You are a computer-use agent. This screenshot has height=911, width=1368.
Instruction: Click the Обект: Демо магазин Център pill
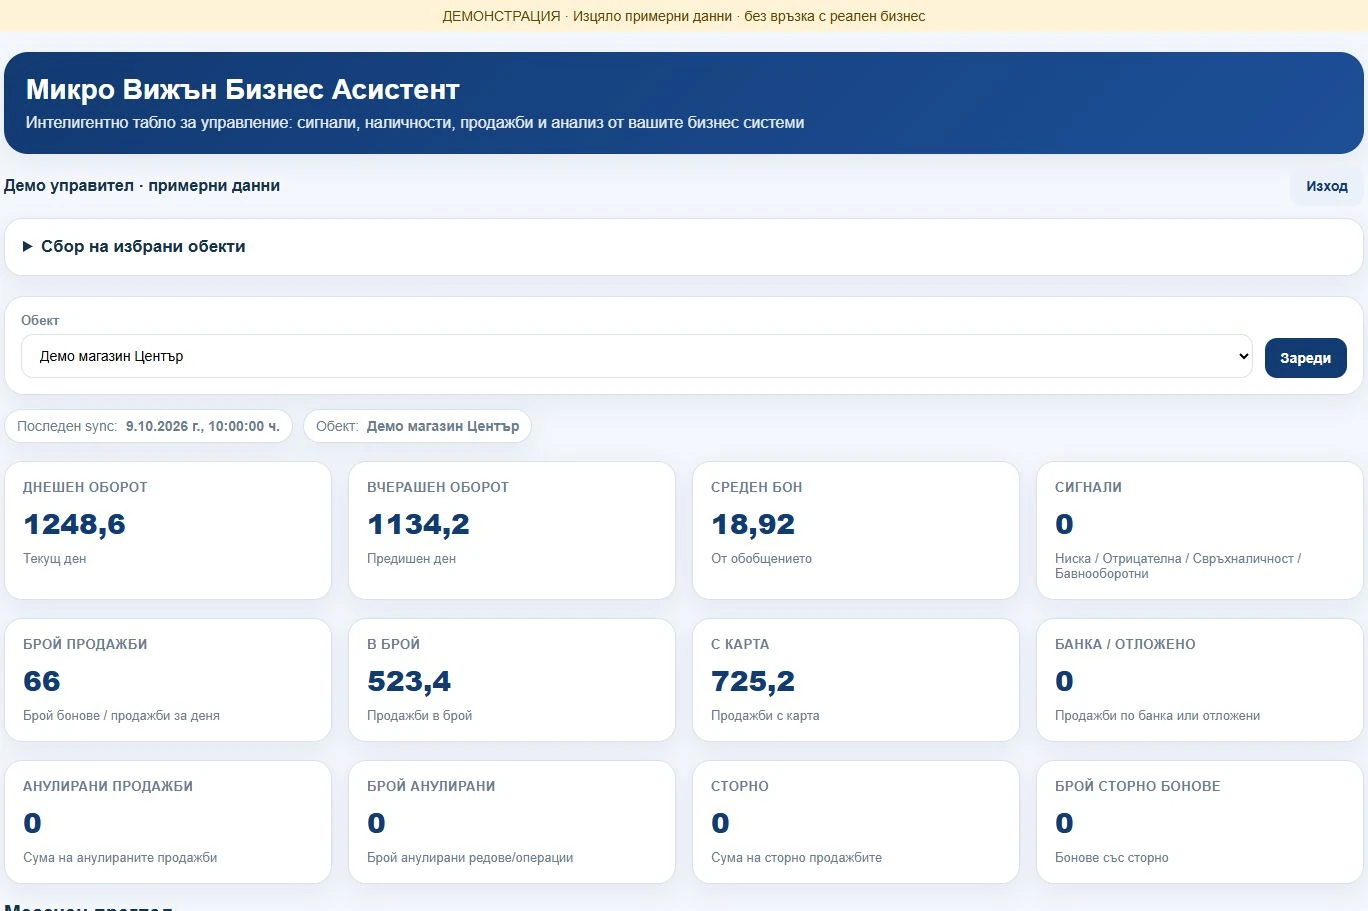point(418,426)
